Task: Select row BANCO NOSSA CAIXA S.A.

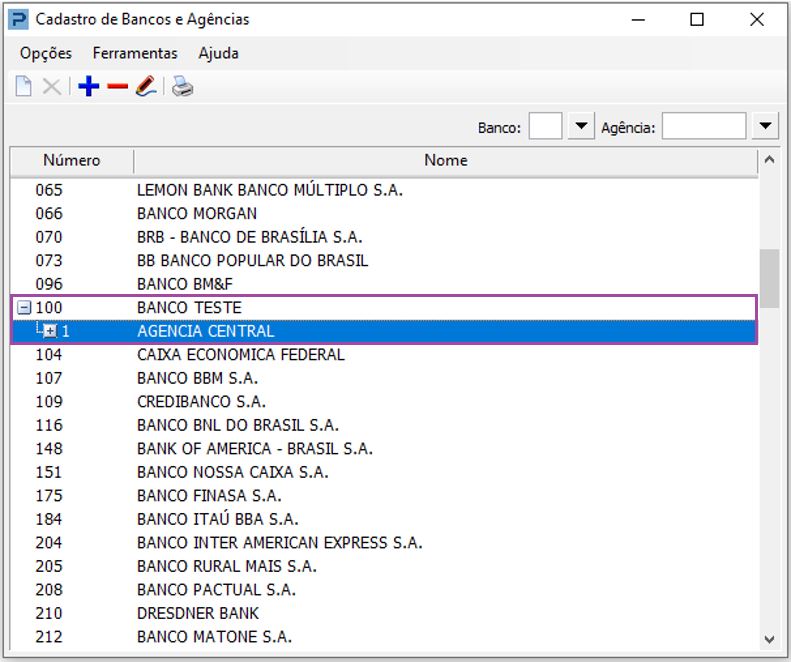Action: pyautogui.click(x=384, y=472)
